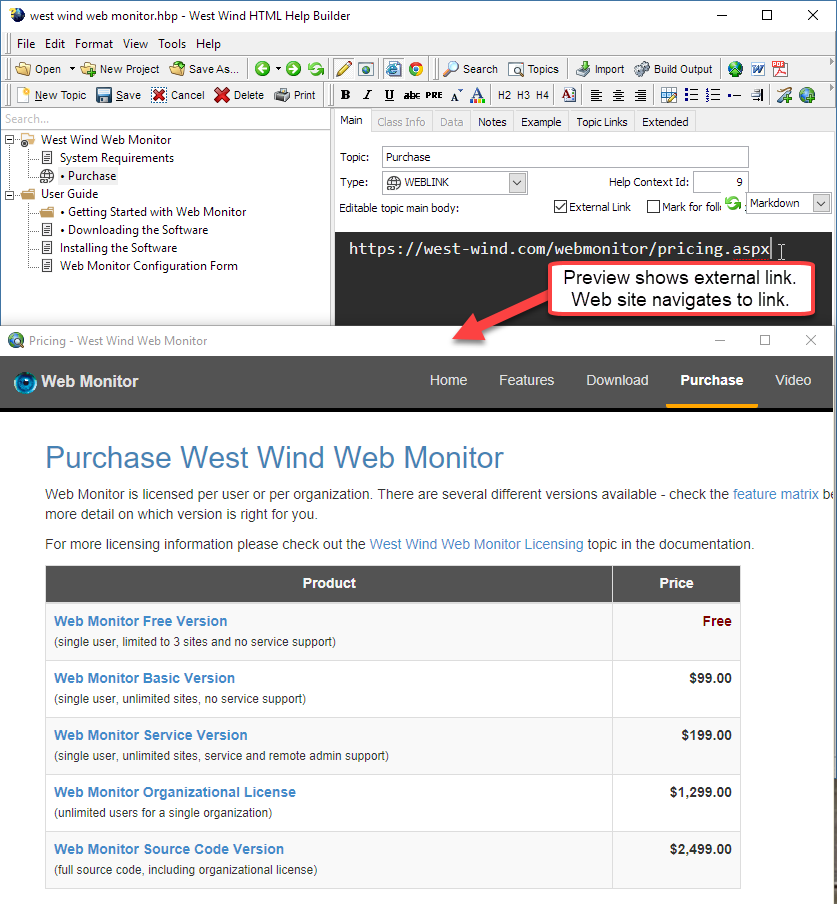The width and height of the screenshot is (837, 904).
Task: Preview topic in Internet Explorer
Action: point(393,69)
